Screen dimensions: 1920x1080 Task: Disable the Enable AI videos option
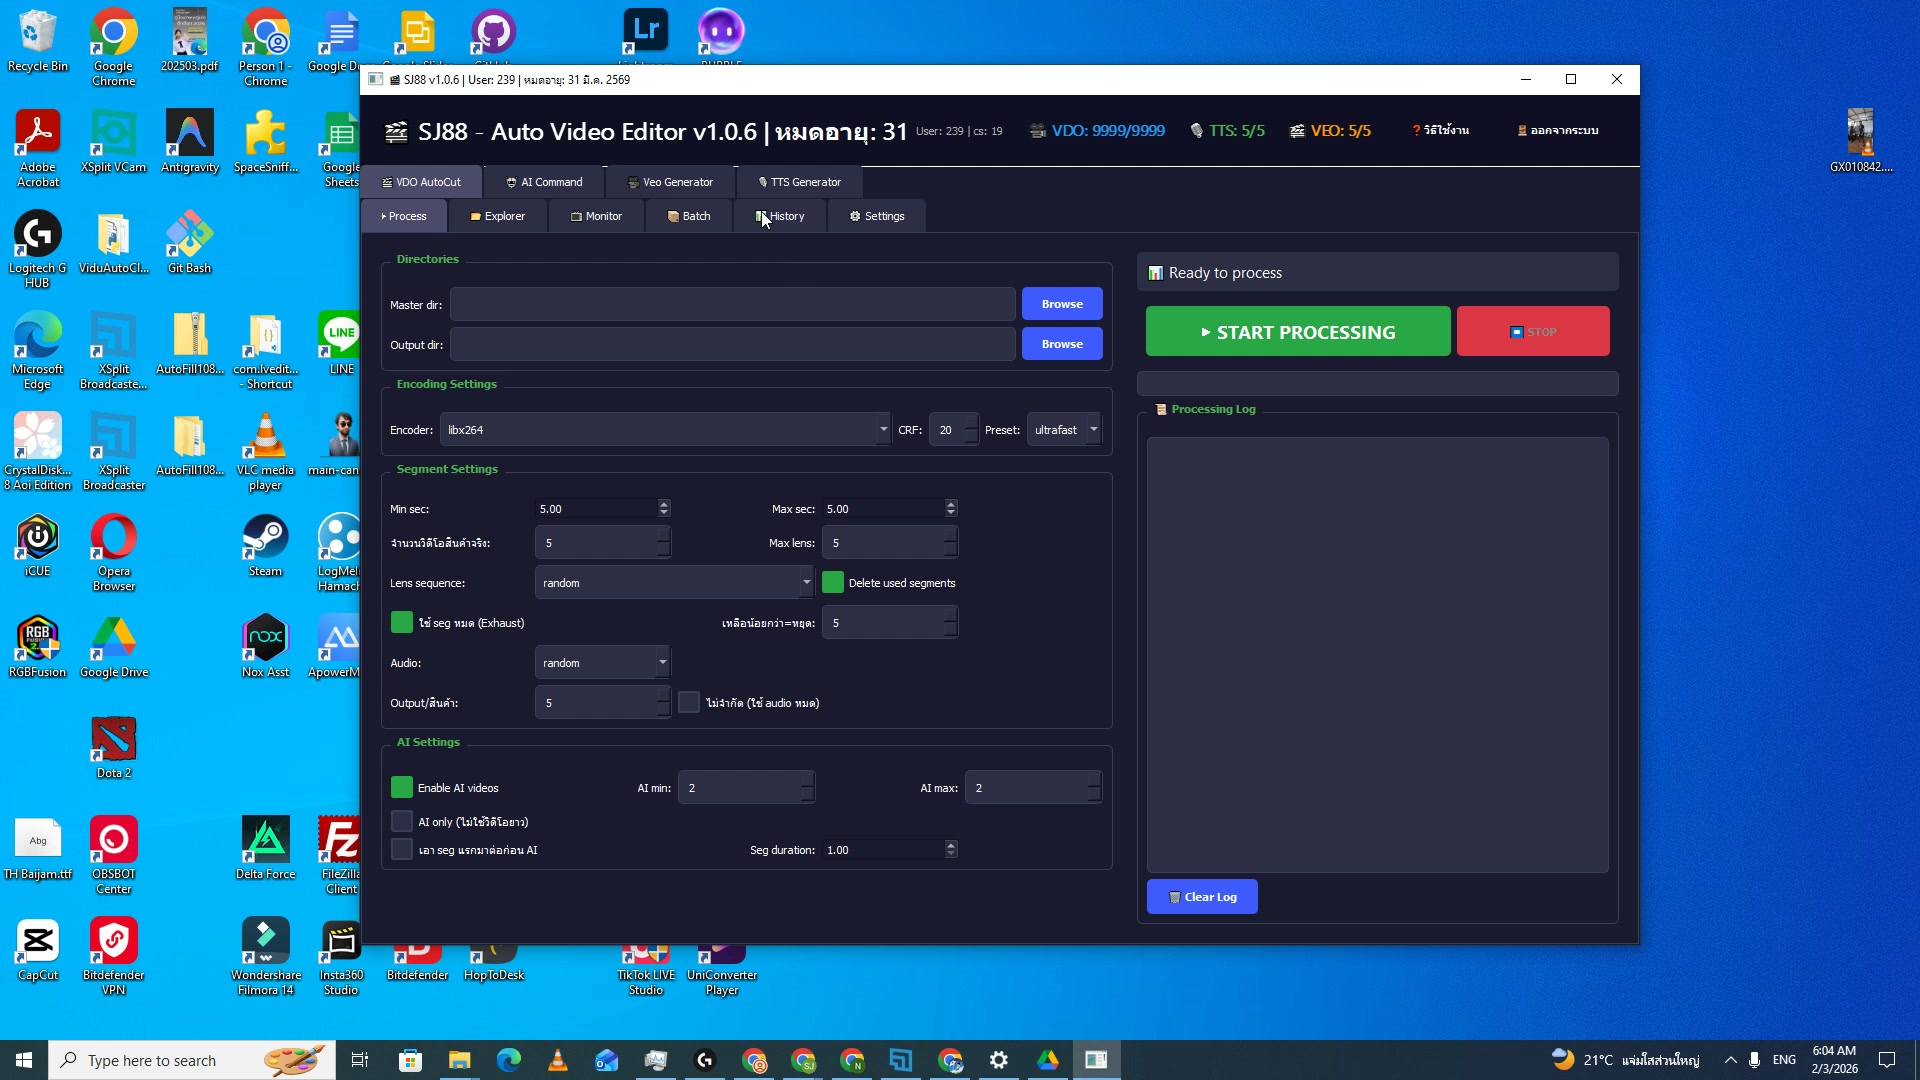click(x=401, y=787)
